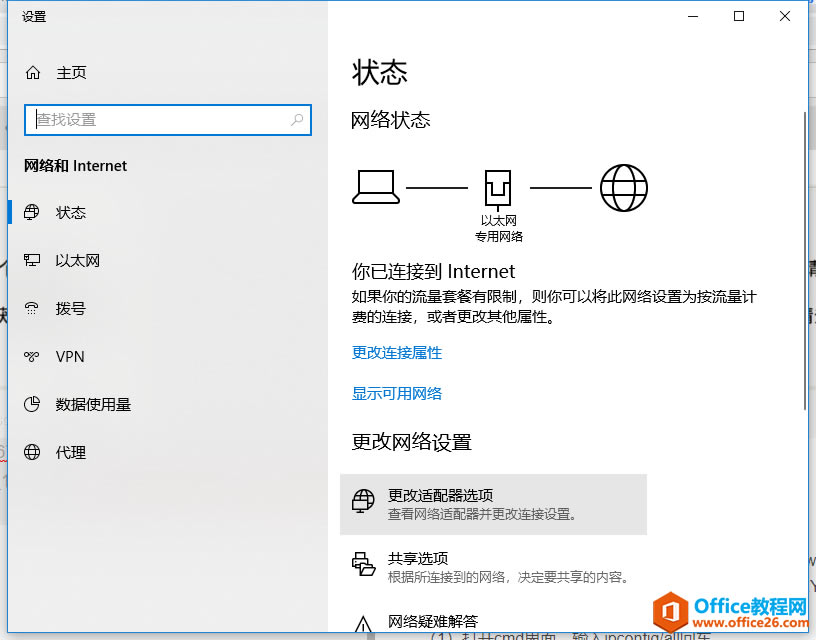Select the 状态 sidebar item

(x=71, y=213)
